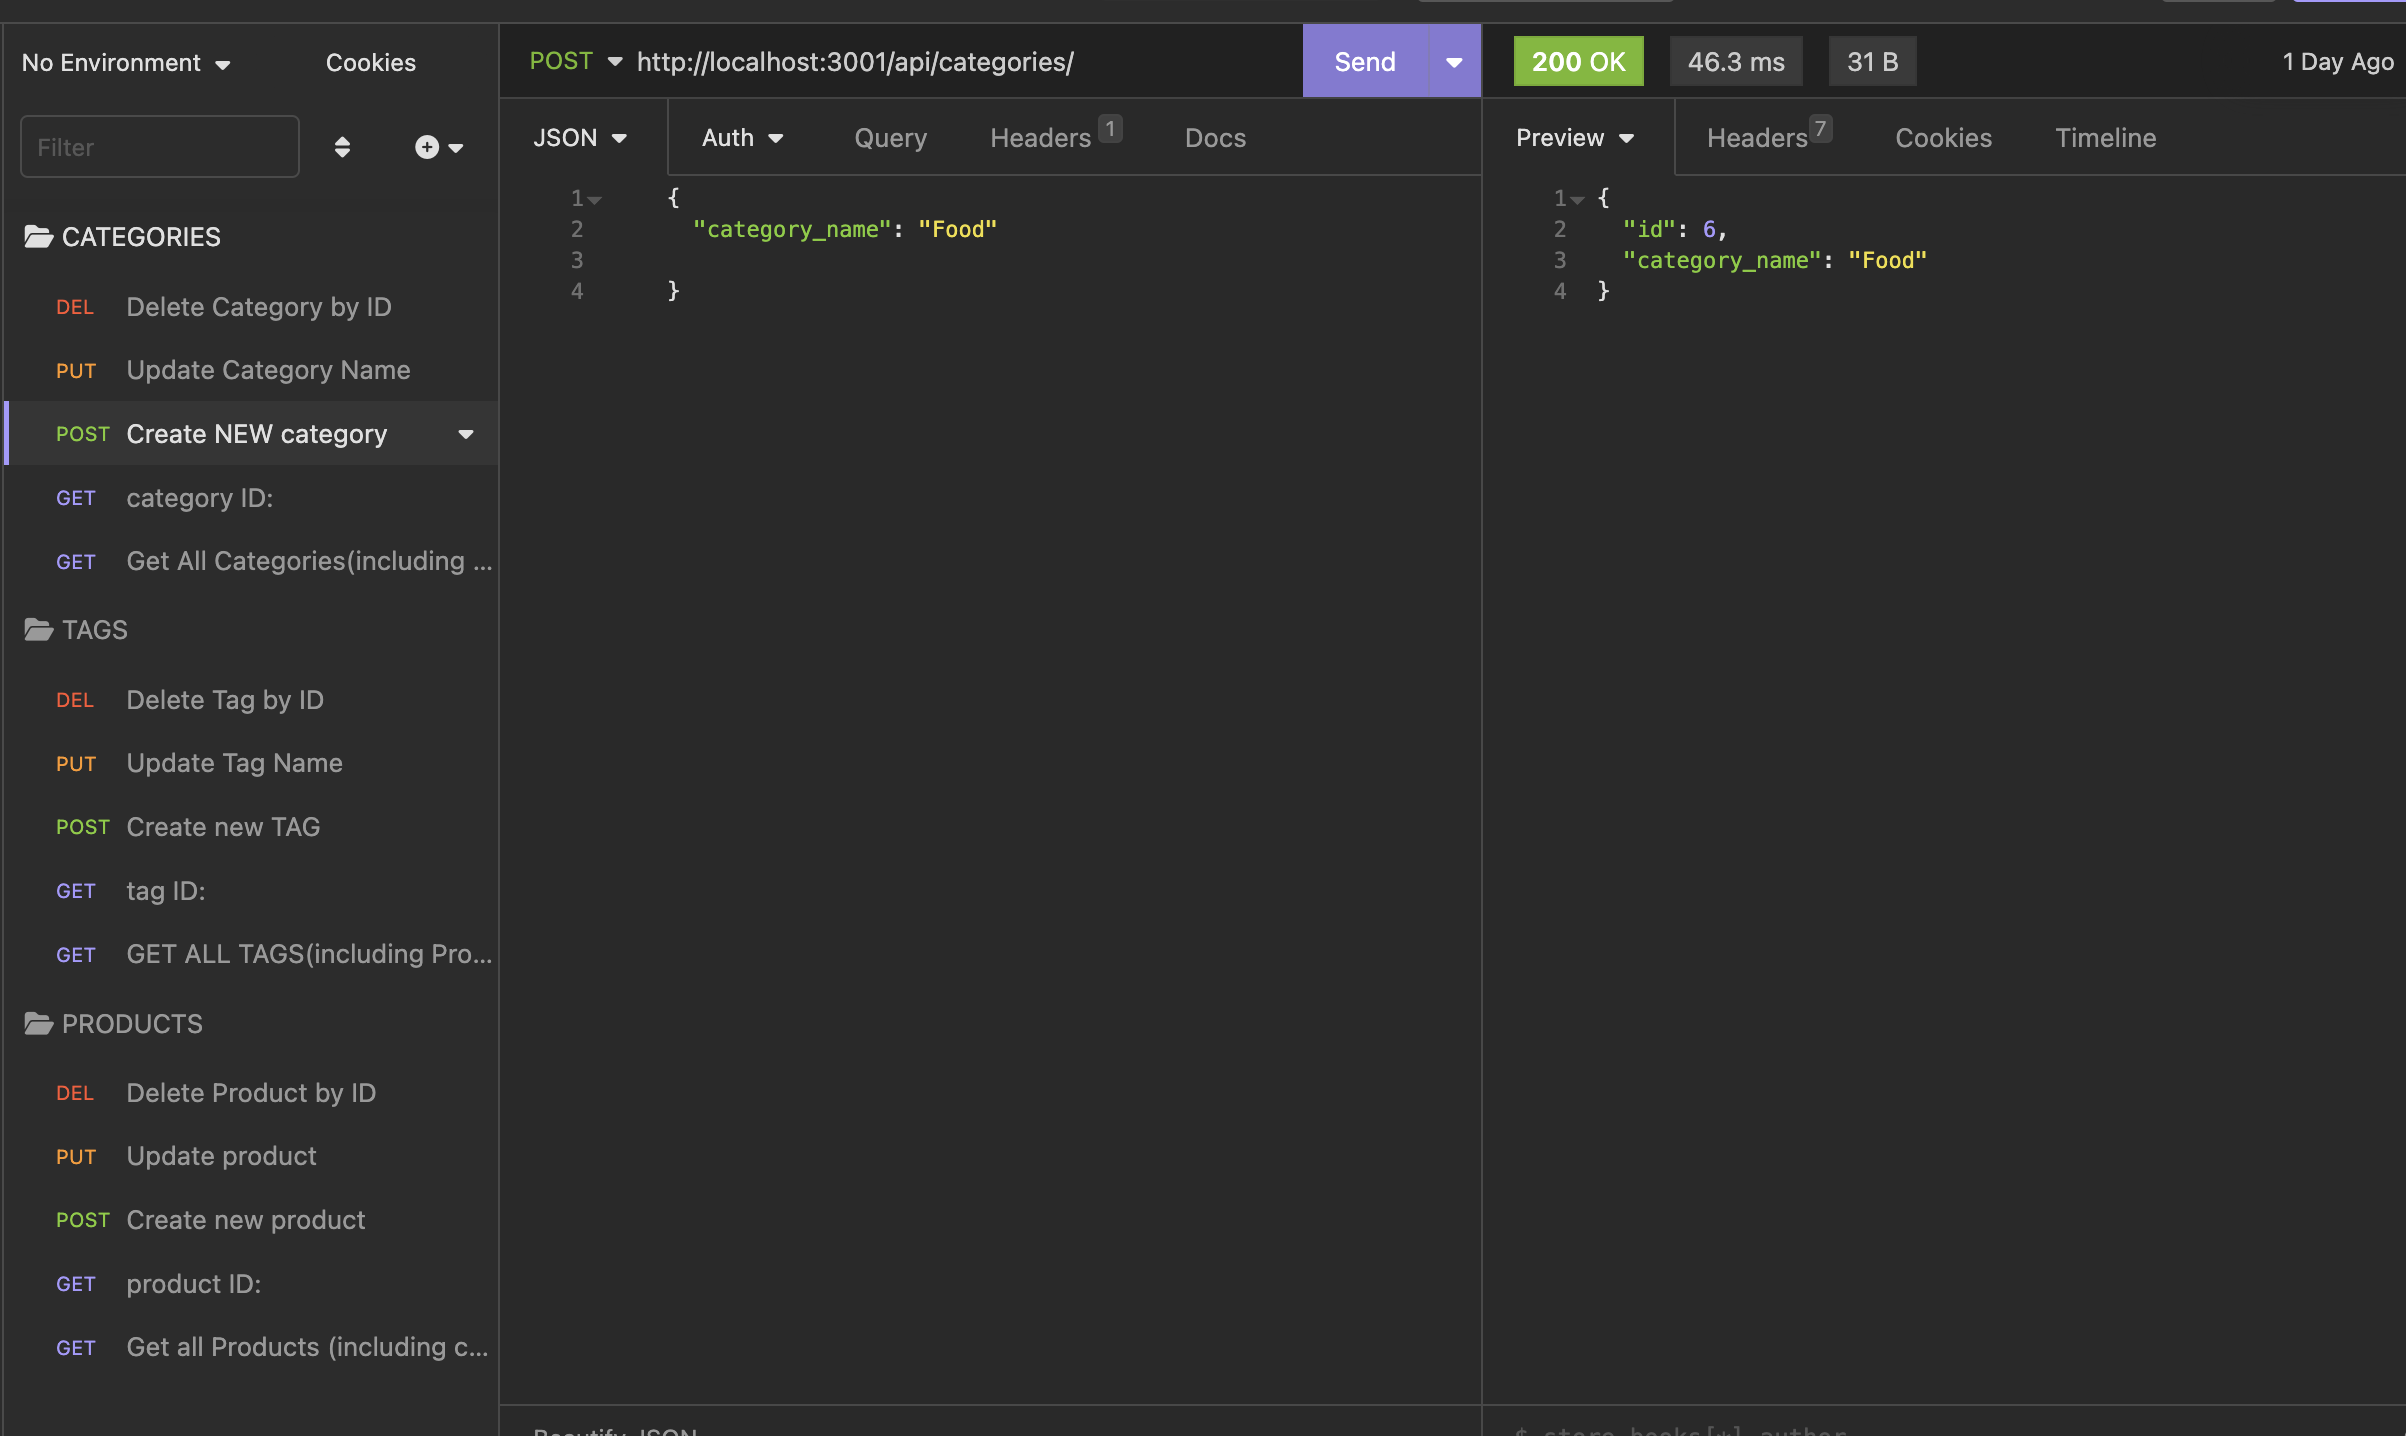Collapse line 1 of the JSON request body

[593, 198]
